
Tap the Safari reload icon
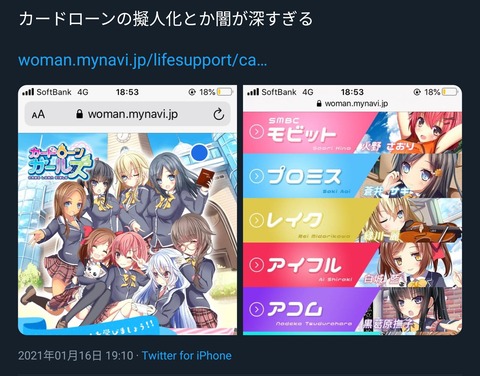tap(218, 114)
